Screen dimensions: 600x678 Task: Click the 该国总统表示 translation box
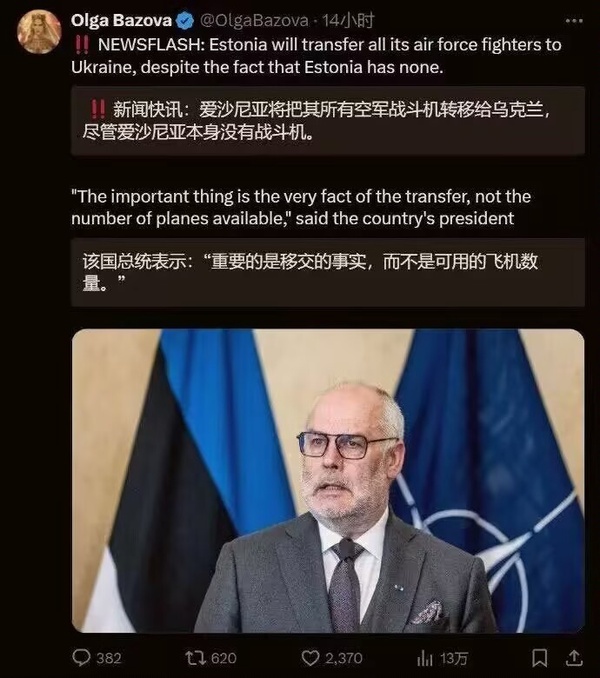point(328,272)
